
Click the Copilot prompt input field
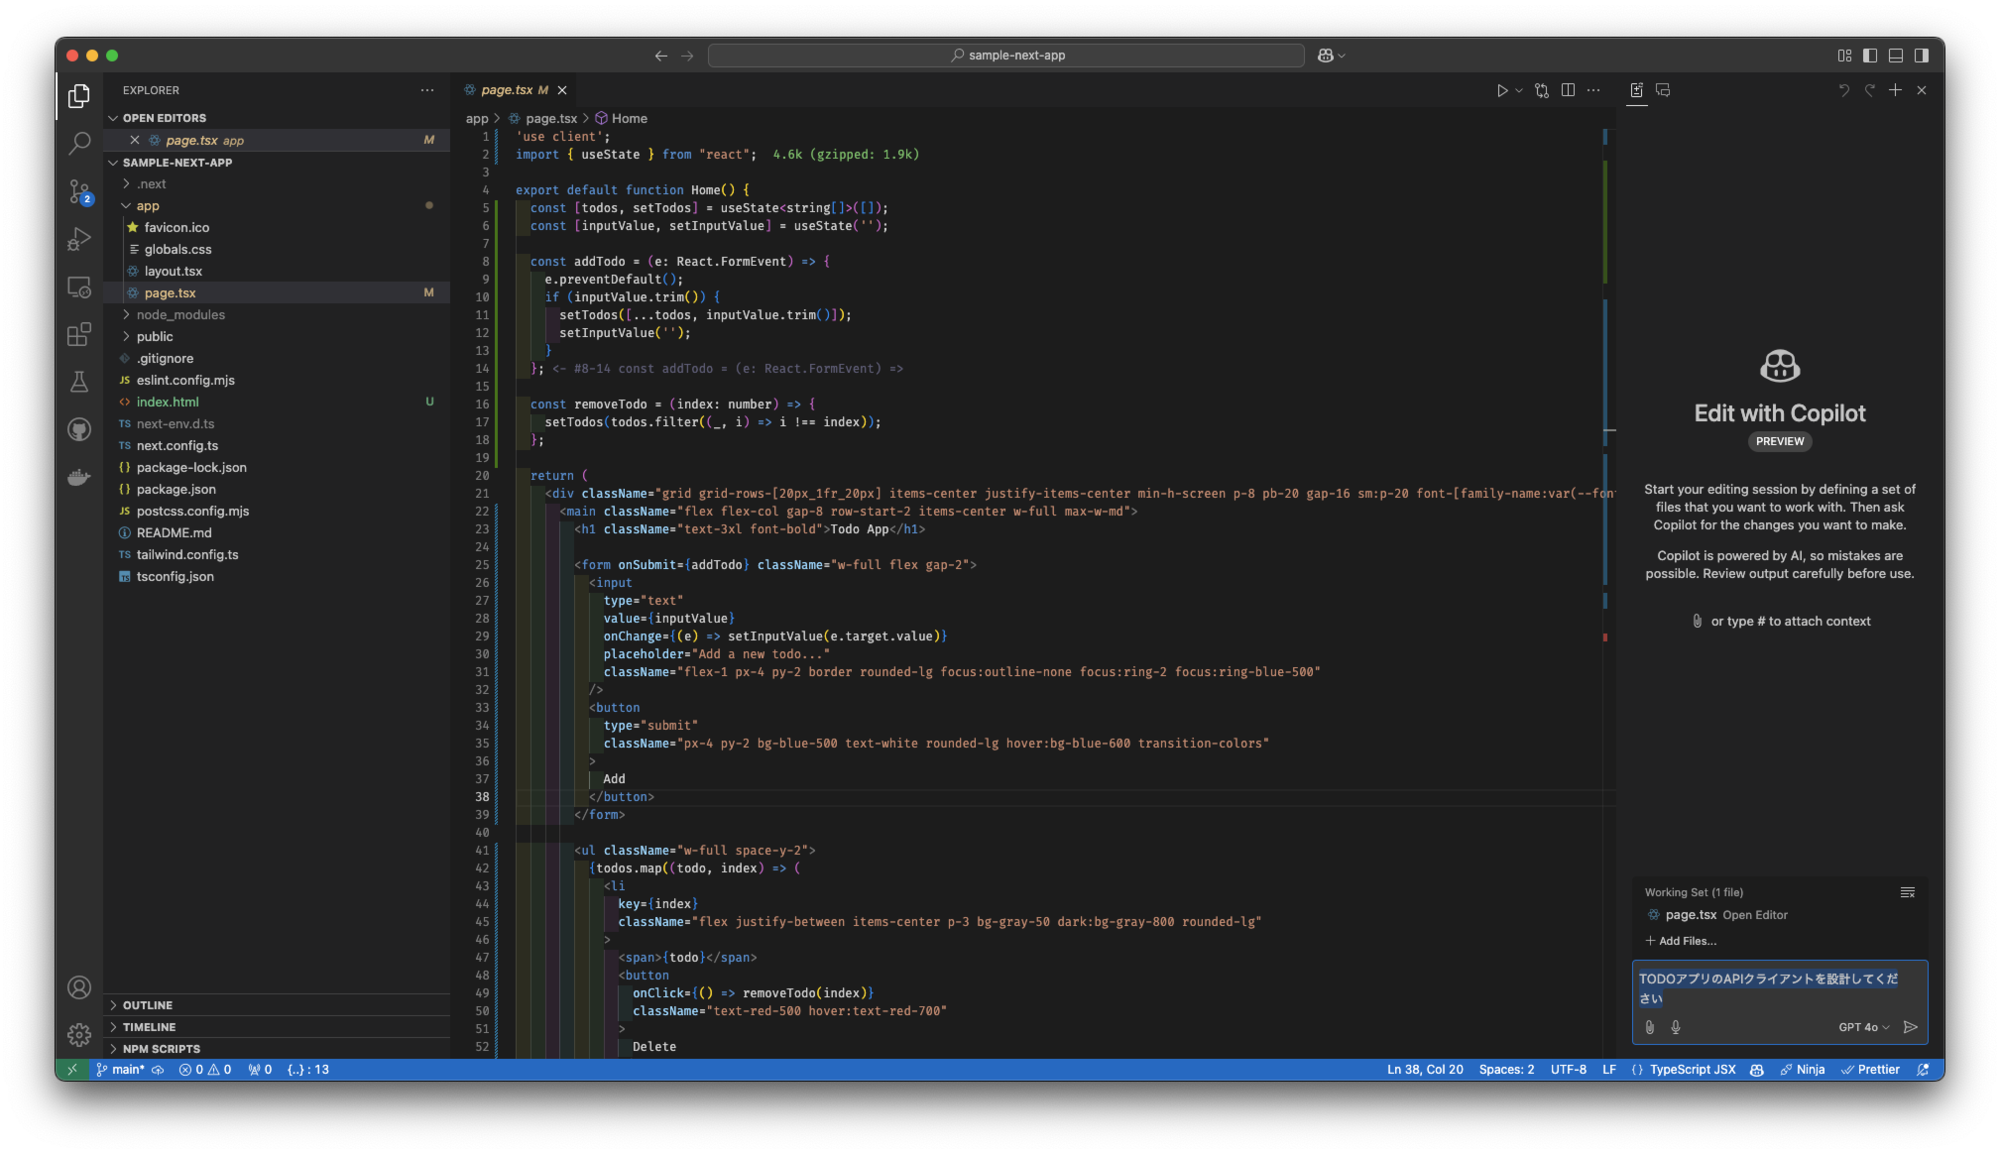1779,989
